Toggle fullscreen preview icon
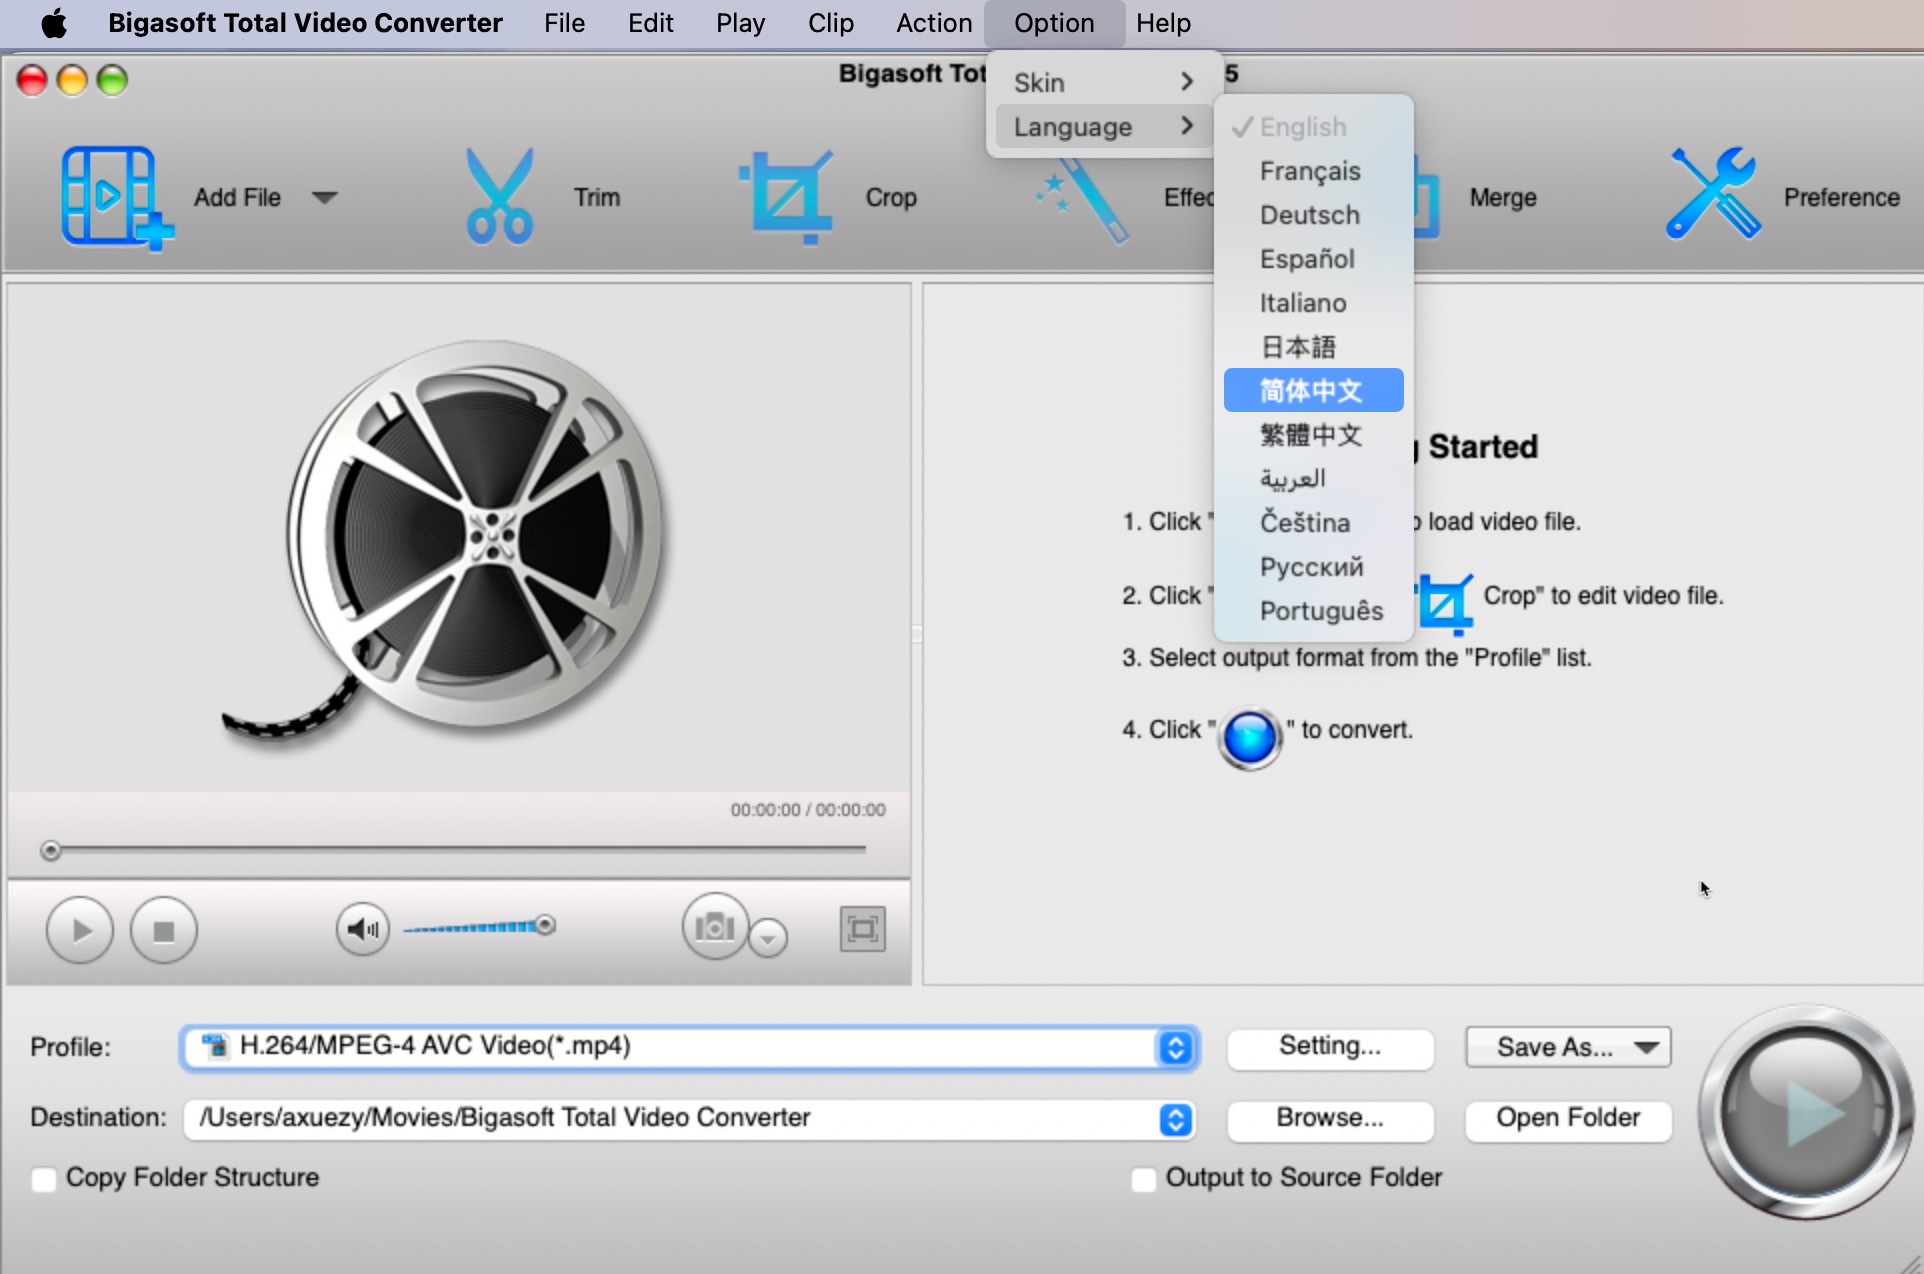This screenshot has width=1924, height=1274. click(862, 929)
